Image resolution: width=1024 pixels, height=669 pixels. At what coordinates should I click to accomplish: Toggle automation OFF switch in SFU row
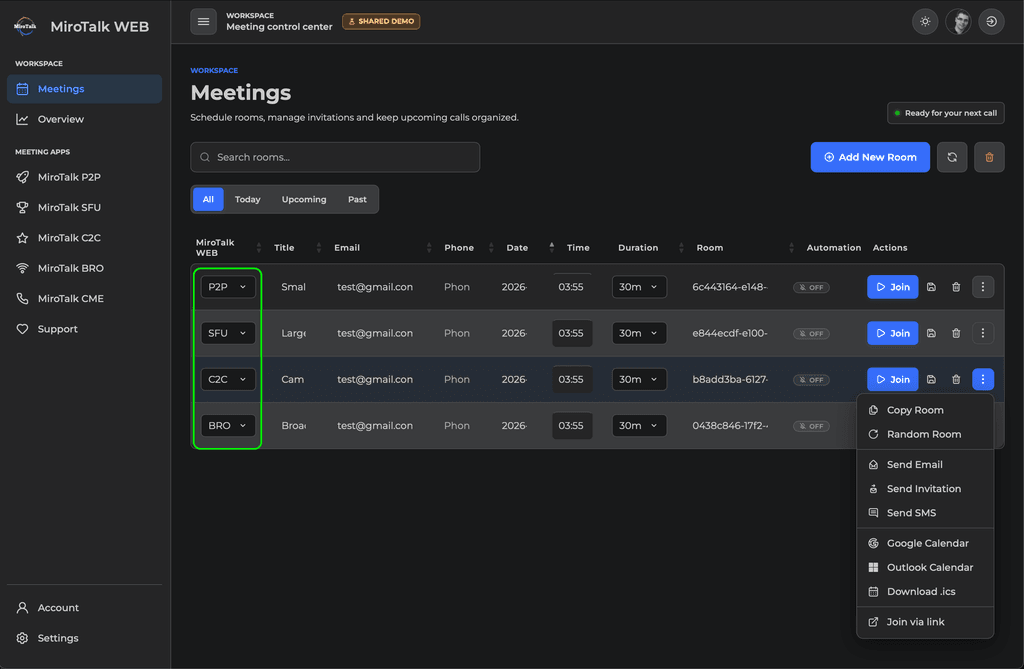pos(811,333)
